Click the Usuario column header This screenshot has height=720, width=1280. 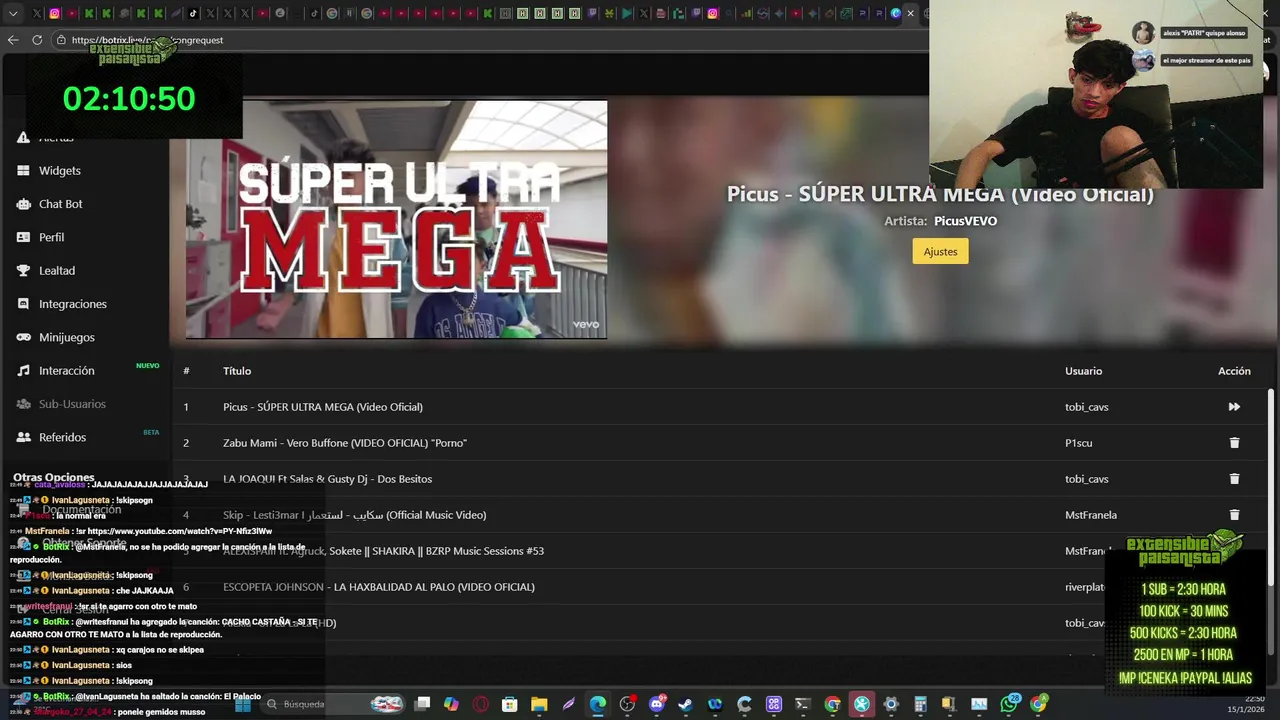pos(1083,371)
